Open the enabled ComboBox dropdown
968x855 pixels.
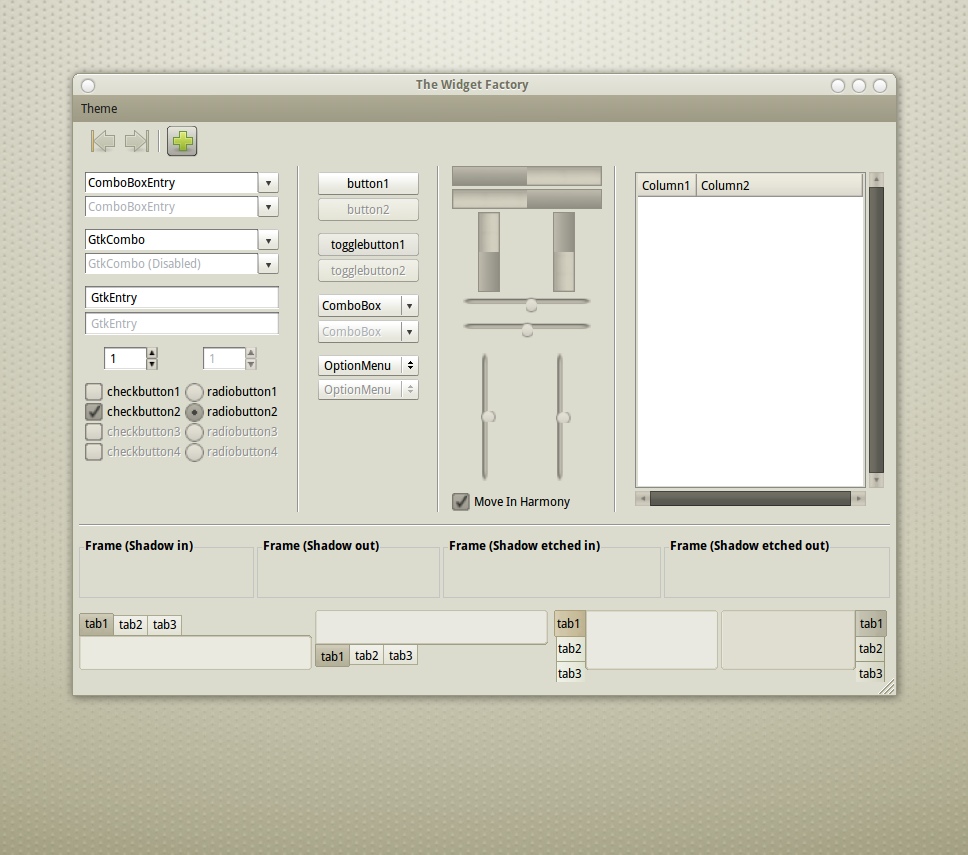(369, 306)
